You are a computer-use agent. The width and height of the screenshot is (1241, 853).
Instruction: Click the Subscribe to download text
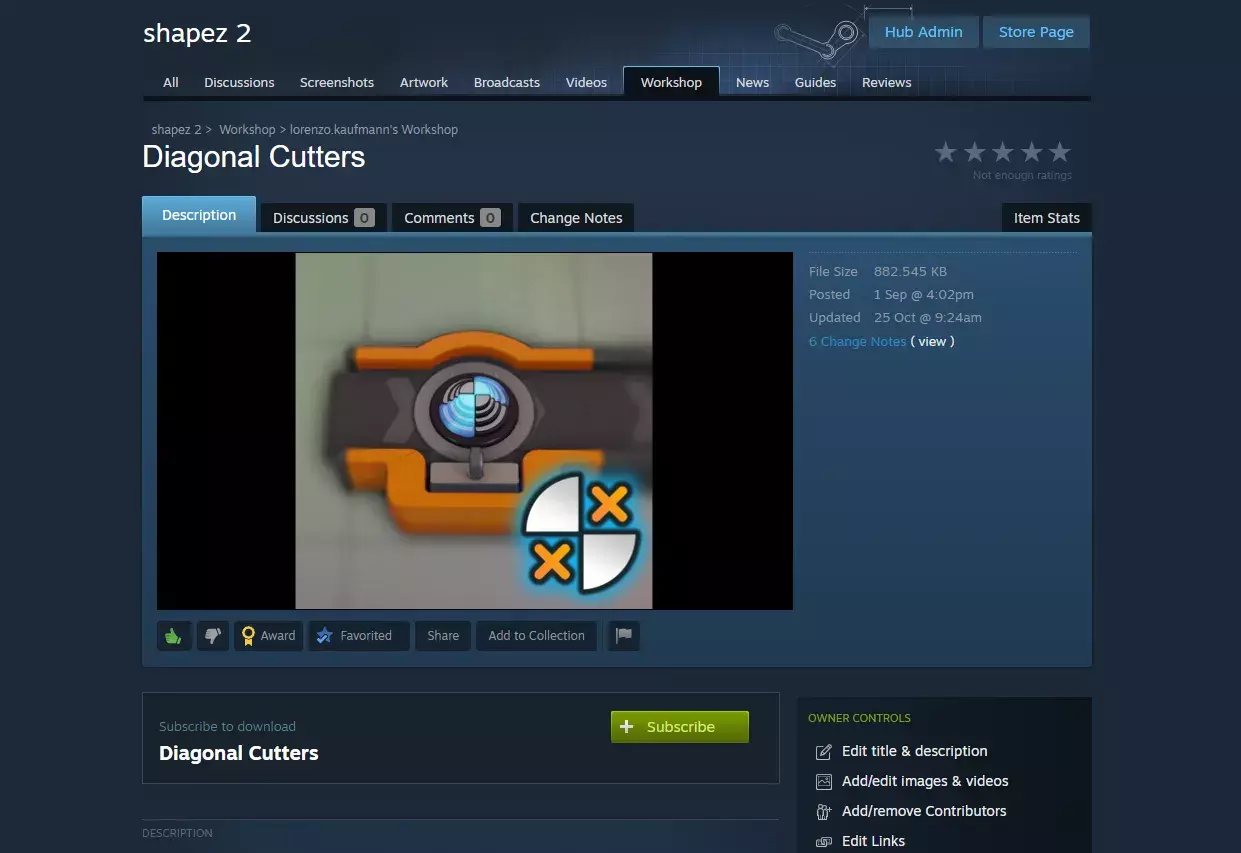(227, 726)
